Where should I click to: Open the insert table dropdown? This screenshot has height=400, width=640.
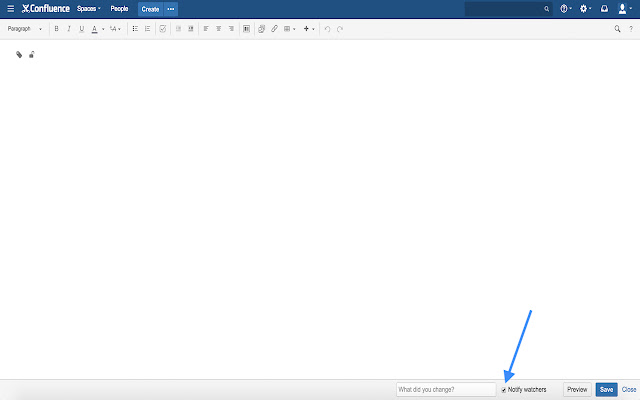289,29
